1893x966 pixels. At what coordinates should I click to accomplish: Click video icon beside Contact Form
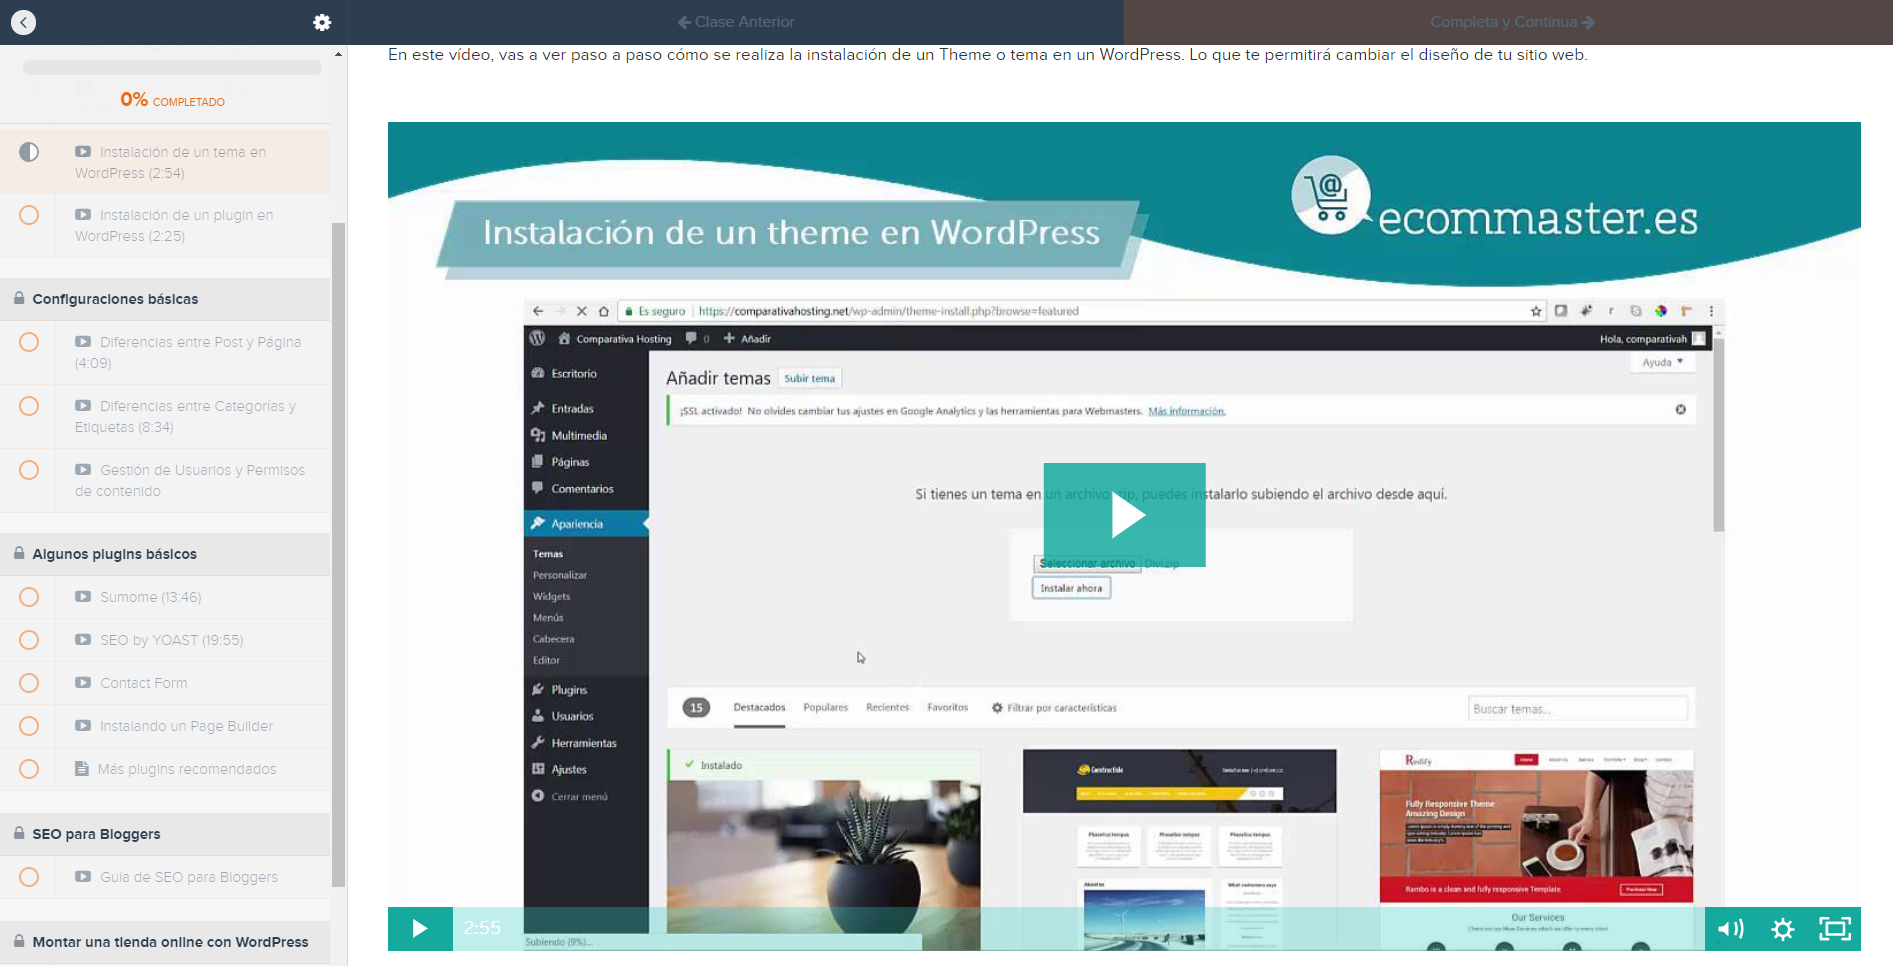[x=83, y=683]
